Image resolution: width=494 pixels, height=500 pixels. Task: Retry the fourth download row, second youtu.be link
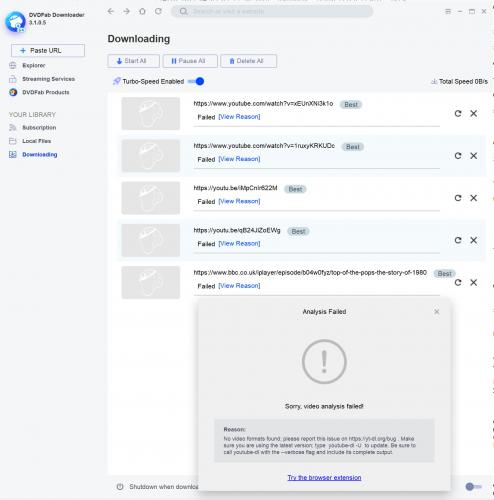(x=458, y=240)
